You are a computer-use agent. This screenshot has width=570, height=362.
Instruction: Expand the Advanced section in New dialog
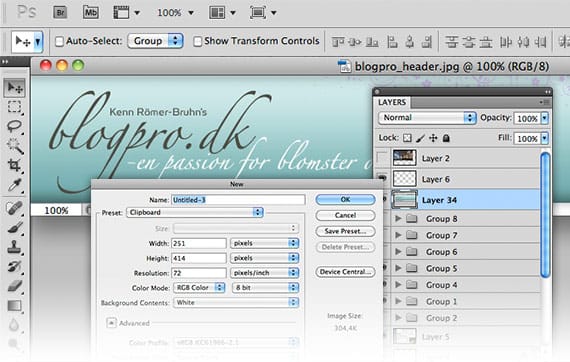pyautogui.click(x=111, y=323)
